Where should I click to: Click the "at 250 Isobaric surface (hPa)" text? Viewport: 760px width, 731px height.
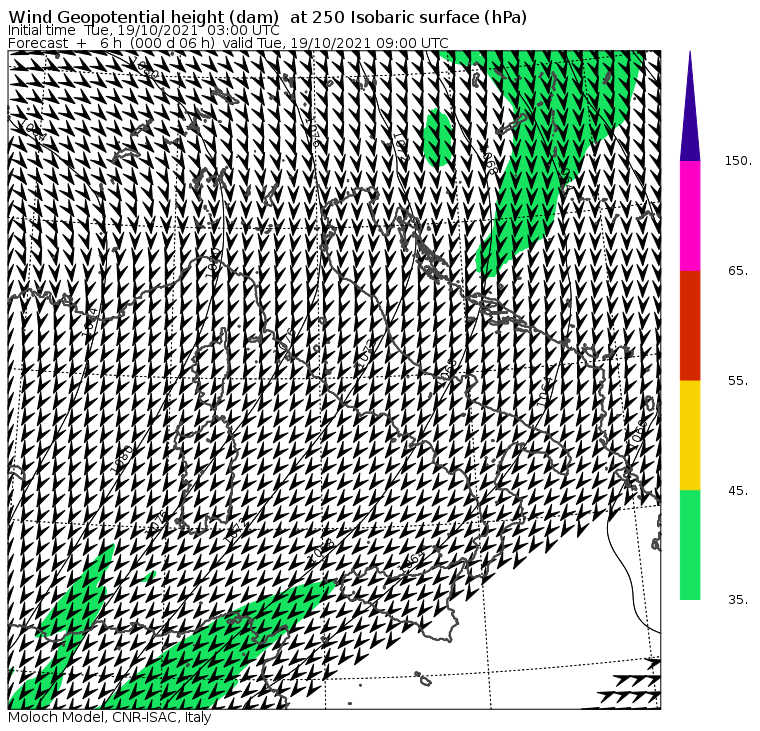pos(409,17)
